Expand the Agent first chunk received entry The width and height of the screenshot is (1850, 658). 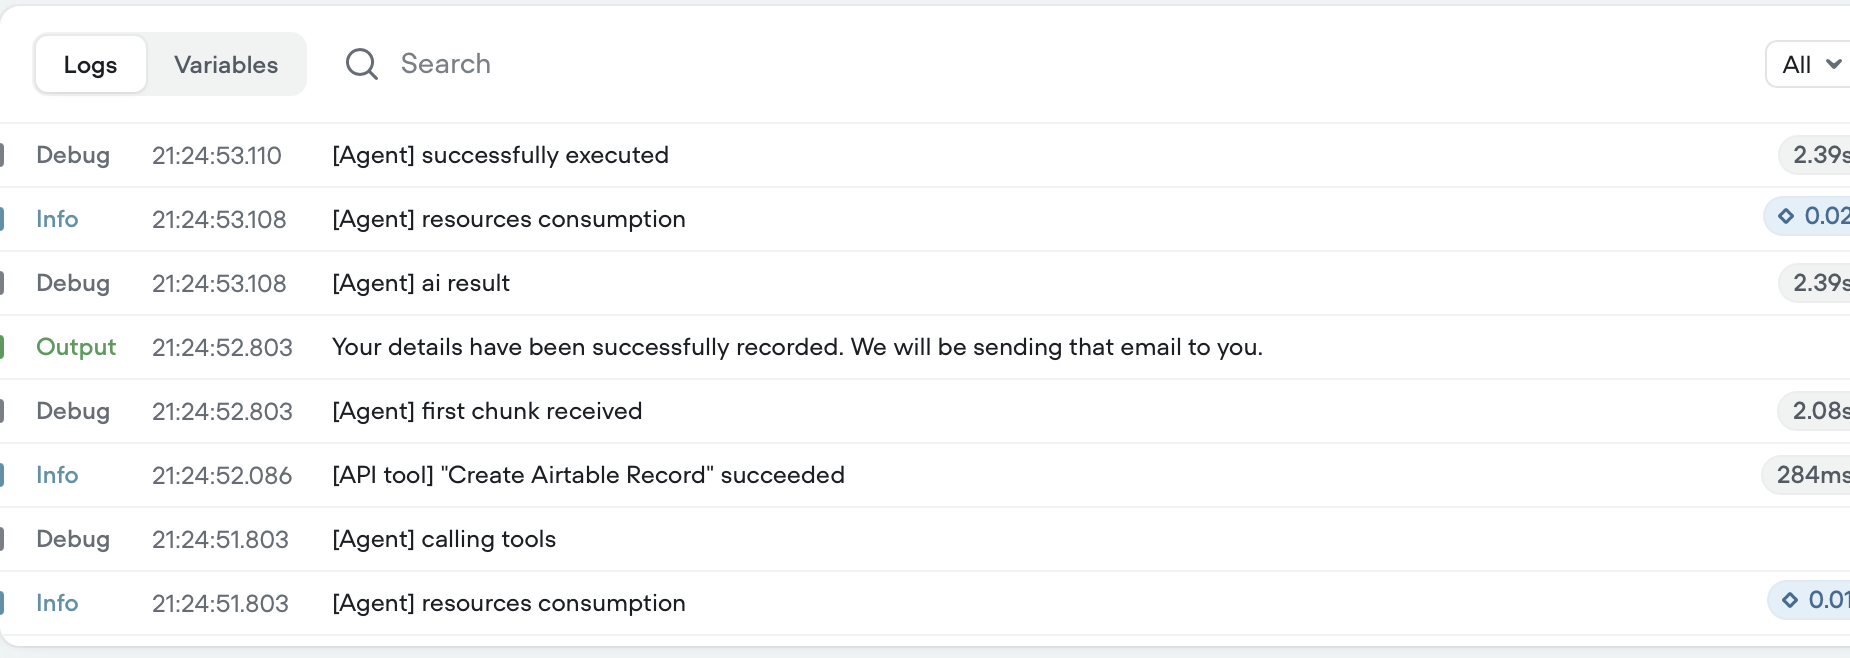(925, 411)
